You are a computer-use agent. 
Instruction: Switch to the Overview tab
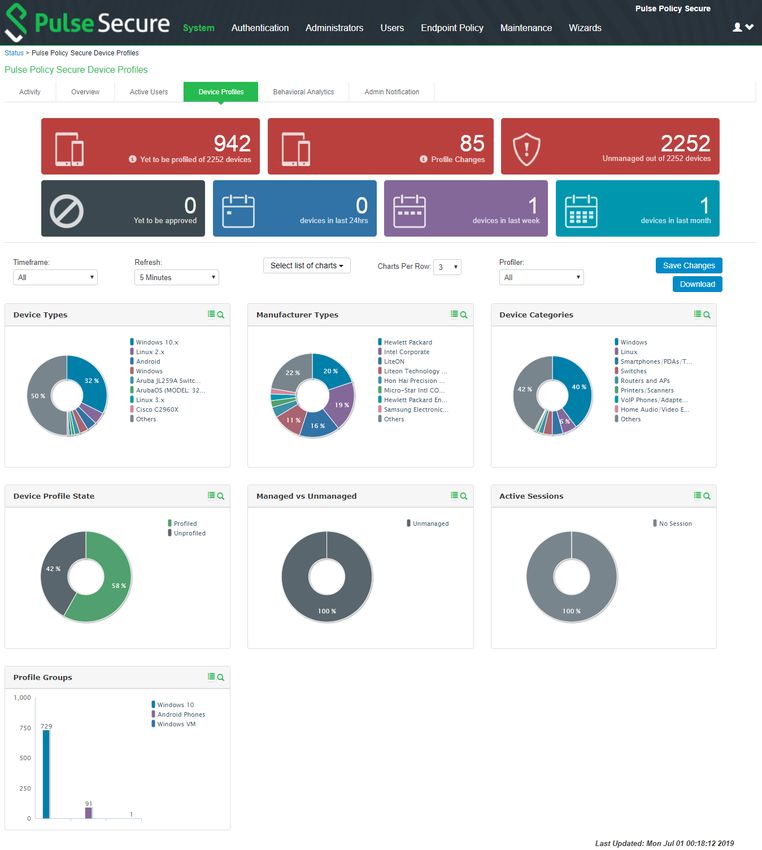tap(85, 92)
